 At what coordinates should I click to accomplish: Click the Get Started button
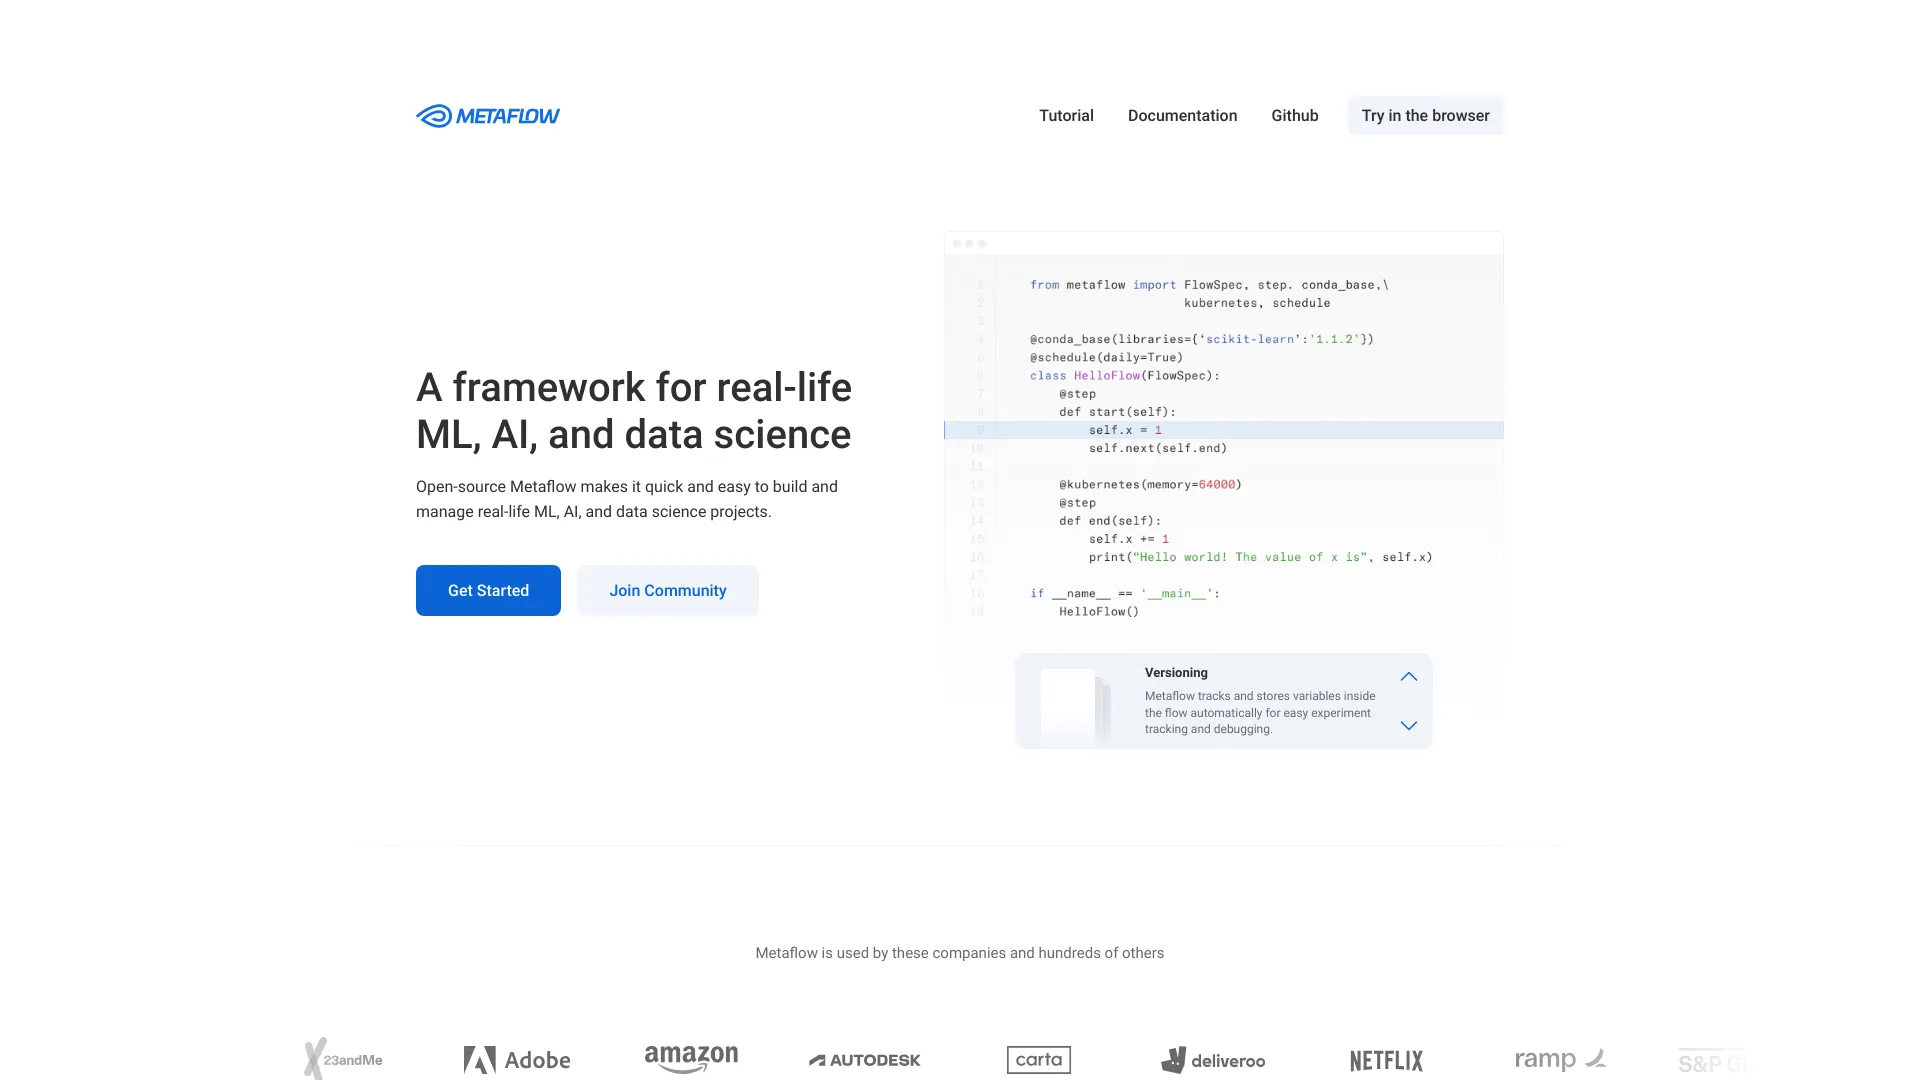pos(488,589)
